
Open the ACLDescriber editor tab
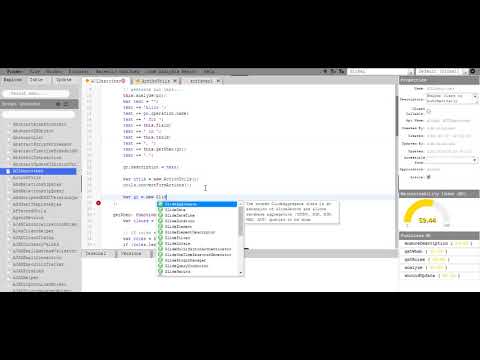[106, 81]
